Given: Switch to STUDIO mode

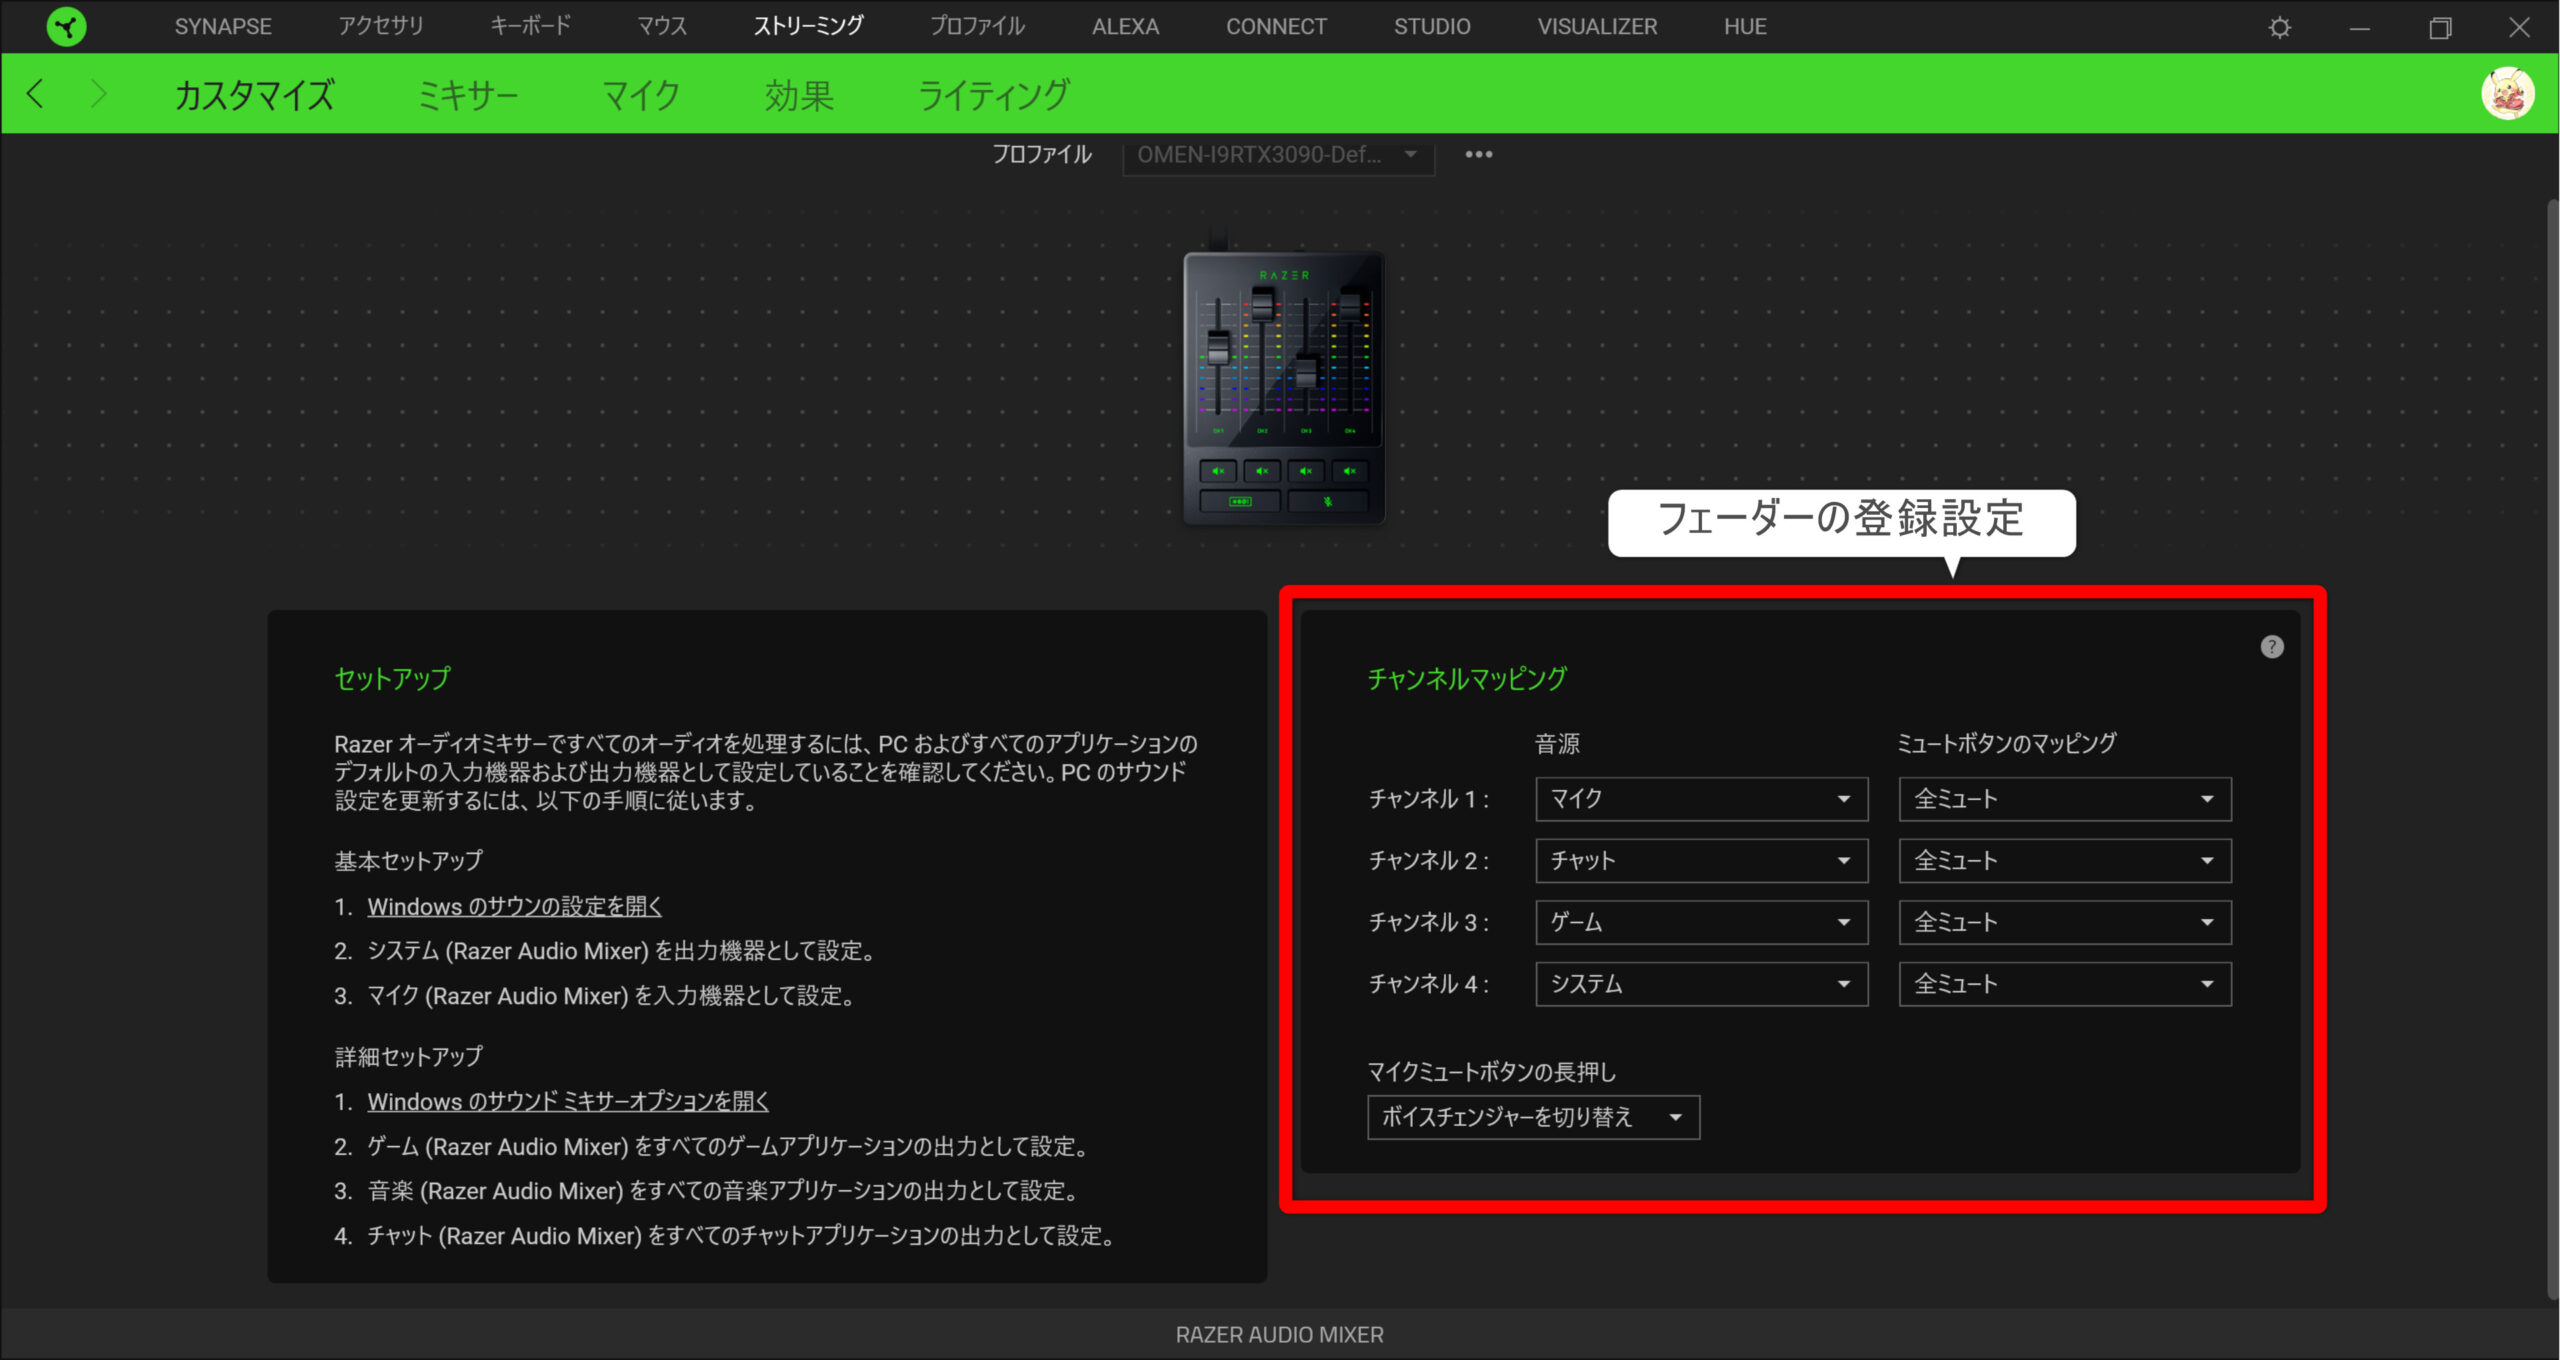Looking at the screenshot, I should (x=1432, y=25).
